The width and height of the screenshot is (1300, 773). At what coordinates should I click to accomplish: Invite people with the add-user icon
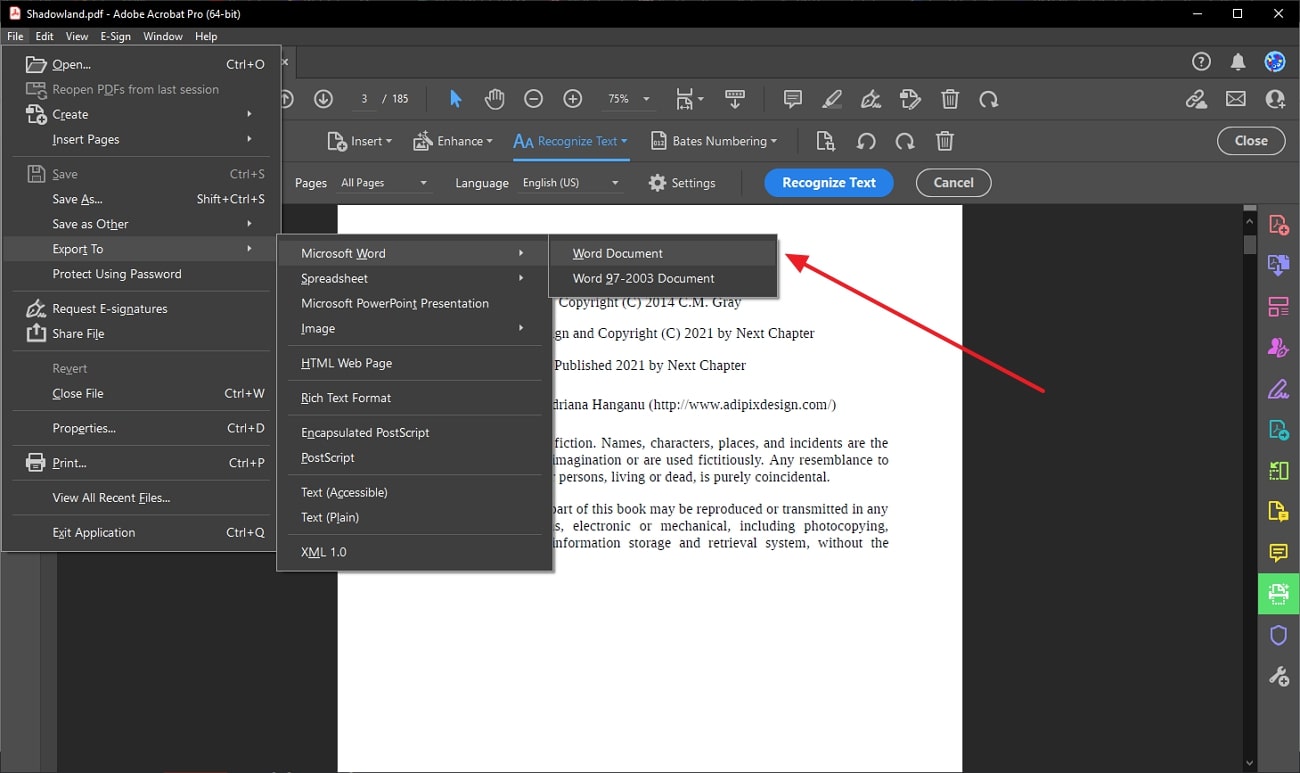(1275, 99)
